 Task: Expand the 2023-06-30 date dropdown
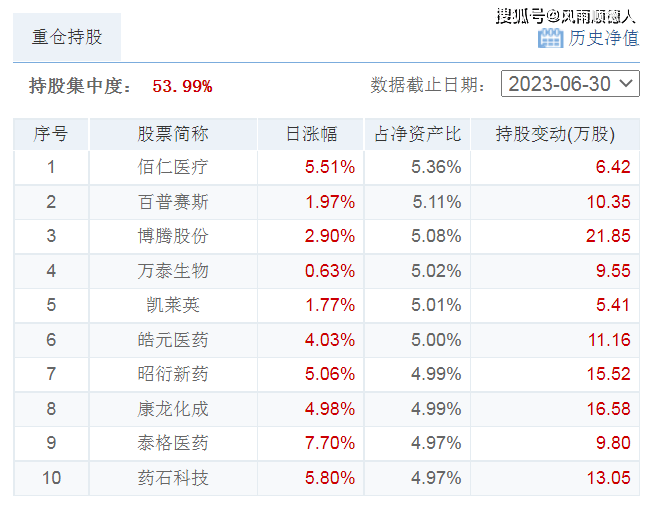point(570,84)
